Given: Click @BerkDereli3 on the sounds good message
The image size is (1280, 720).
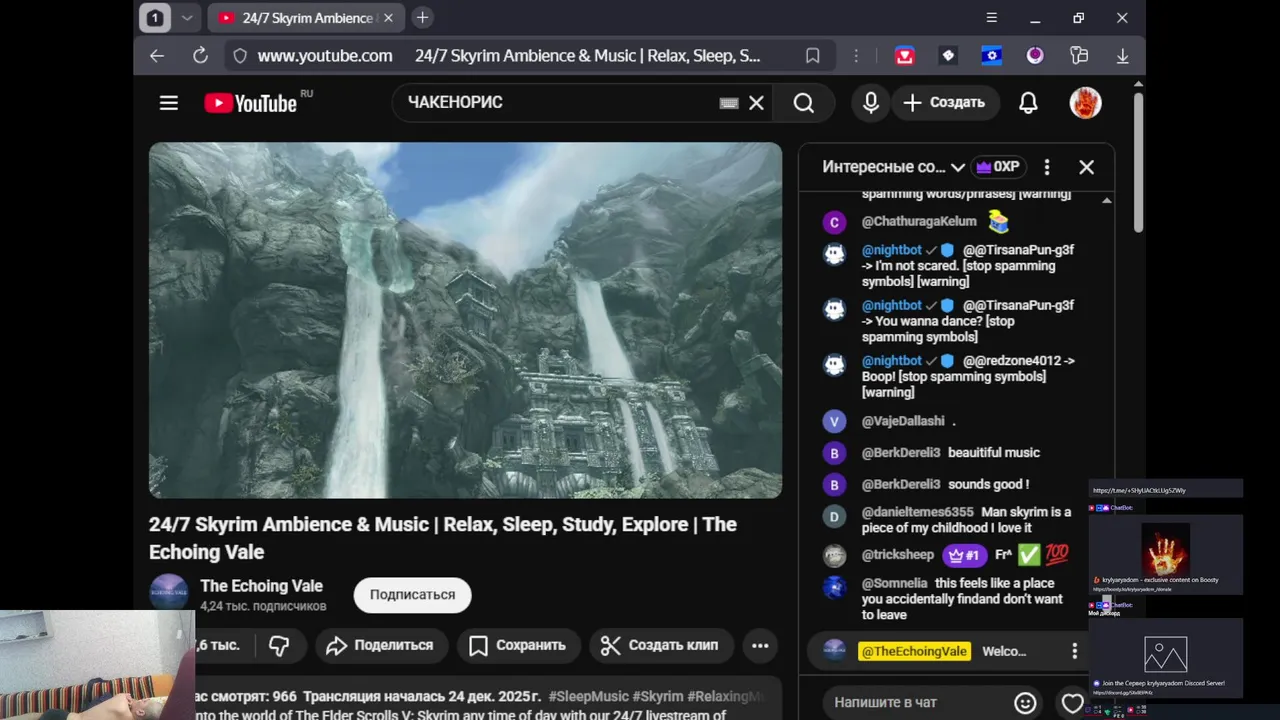Looking at the screenshot, I should click(x=901, y=485).
